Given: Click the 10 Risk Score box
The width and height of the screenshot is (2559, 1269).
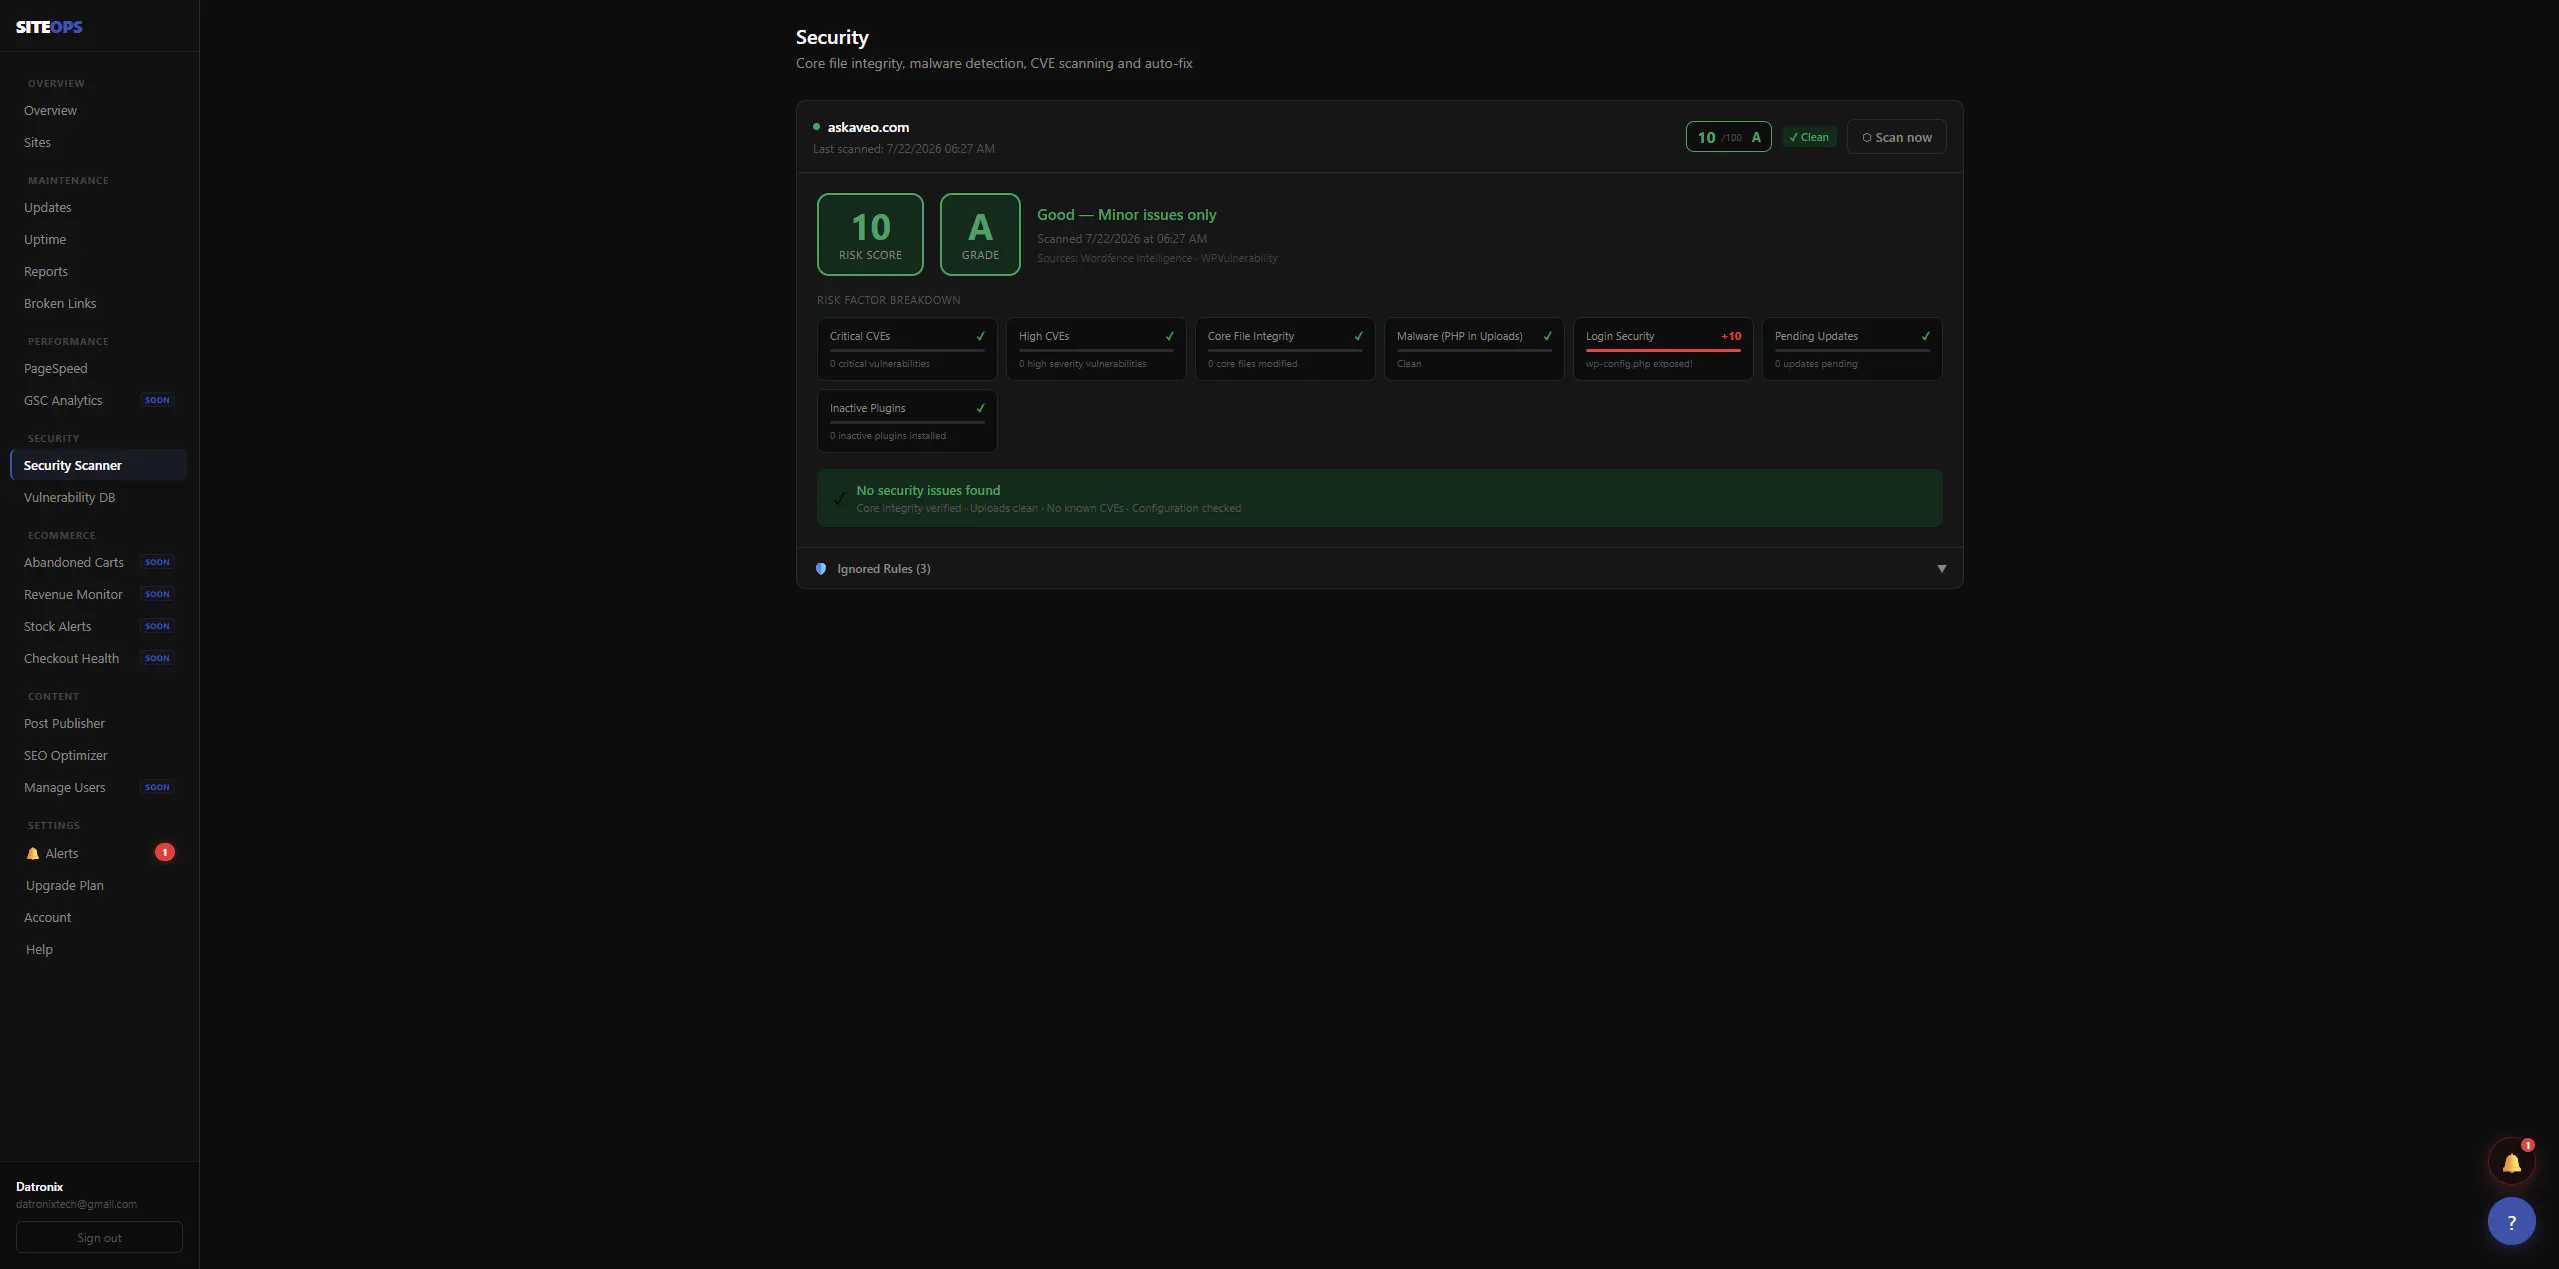Looking at the screenshot, I should 870,235.
